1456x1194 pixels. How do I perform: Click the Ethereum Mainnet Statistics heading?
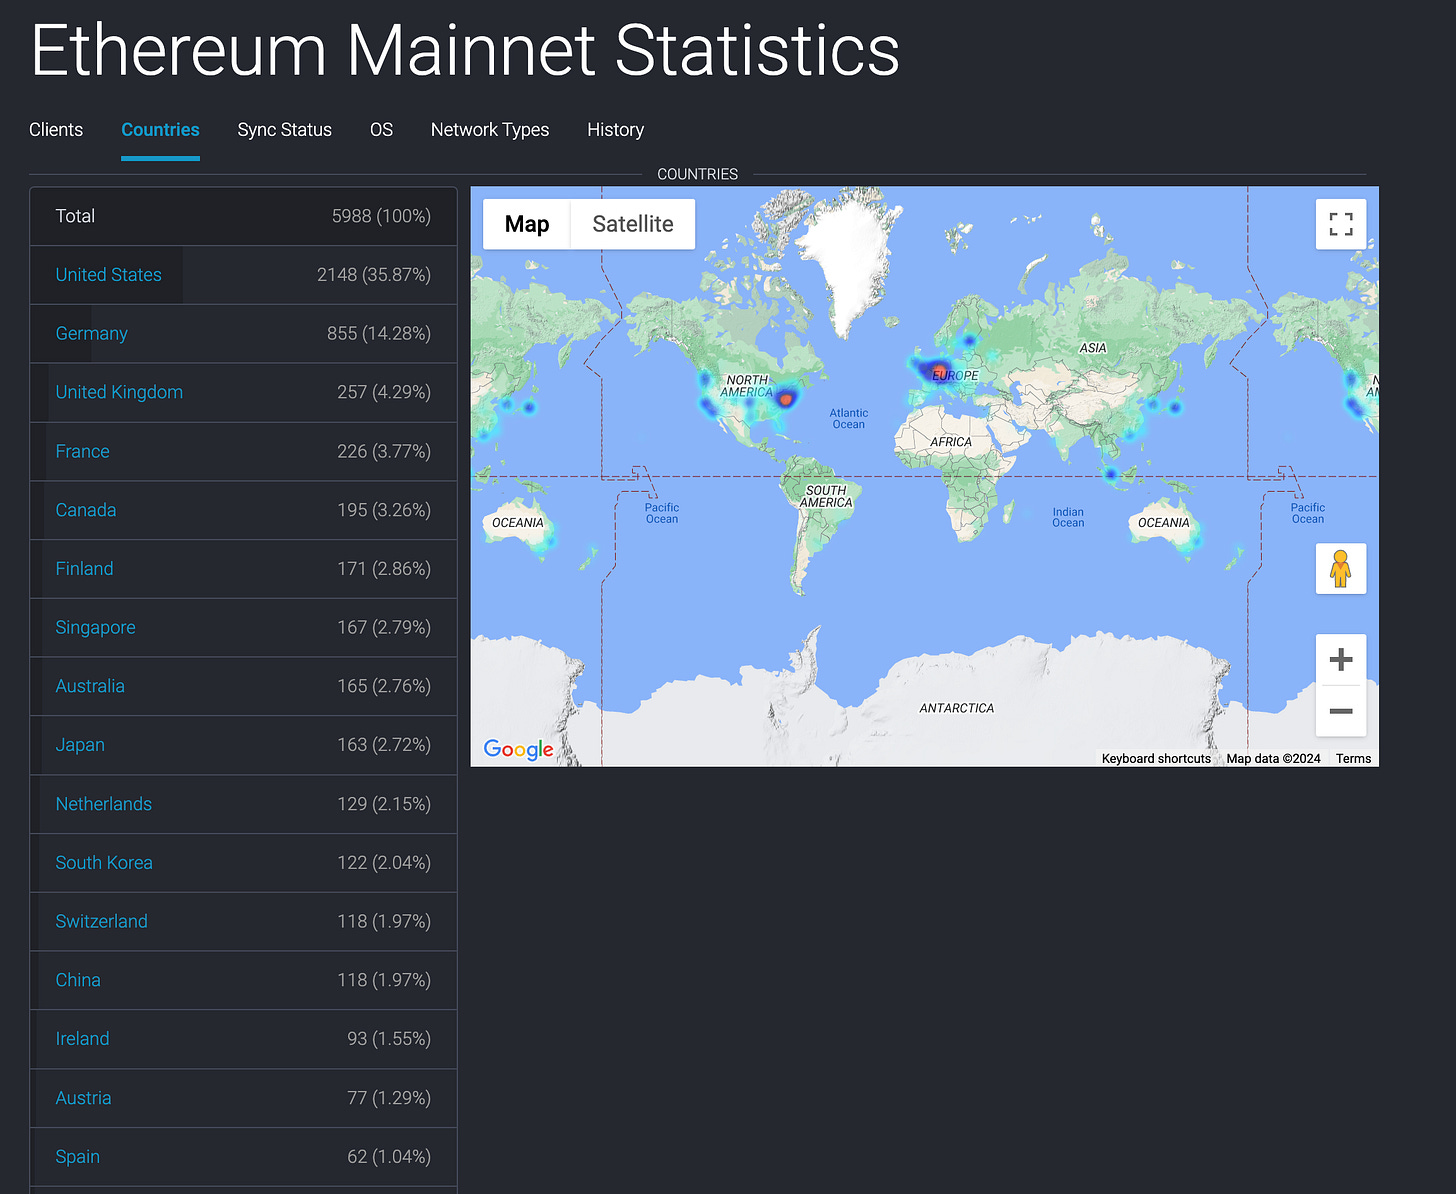click(465, 50)
